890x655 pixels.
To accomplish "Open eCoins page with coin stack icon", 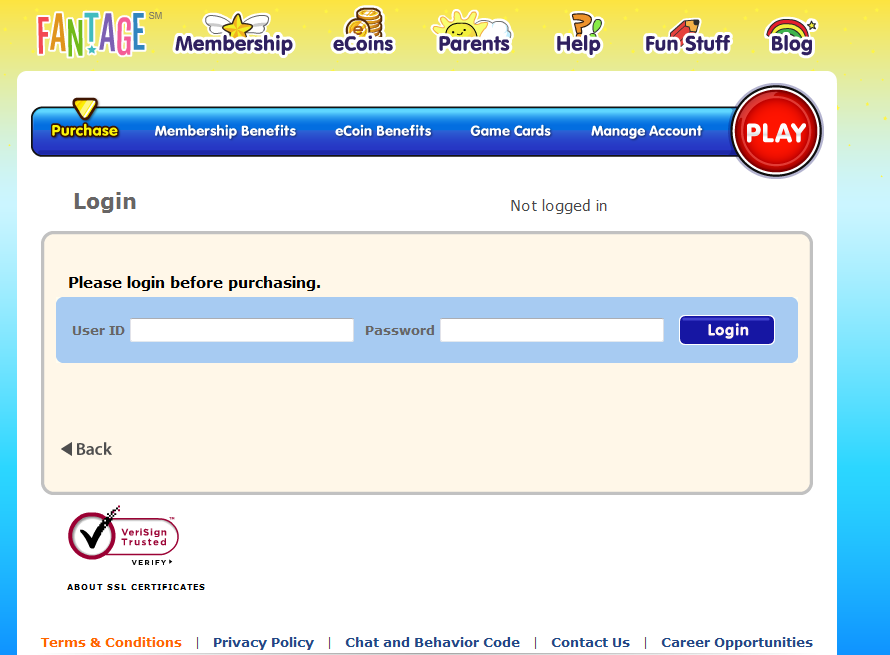I will pyautogui.click(x=363, y=31).
